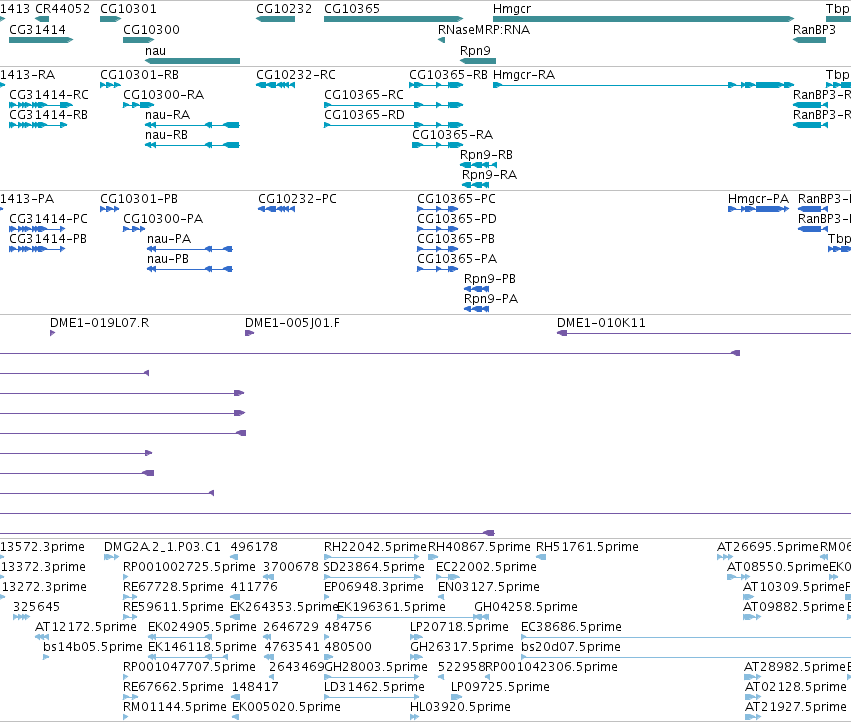Image resolution: width=851 pixels, height=722 pixels.
Task: Click the AT12172.5prime EST label
Action: [86, 627]
